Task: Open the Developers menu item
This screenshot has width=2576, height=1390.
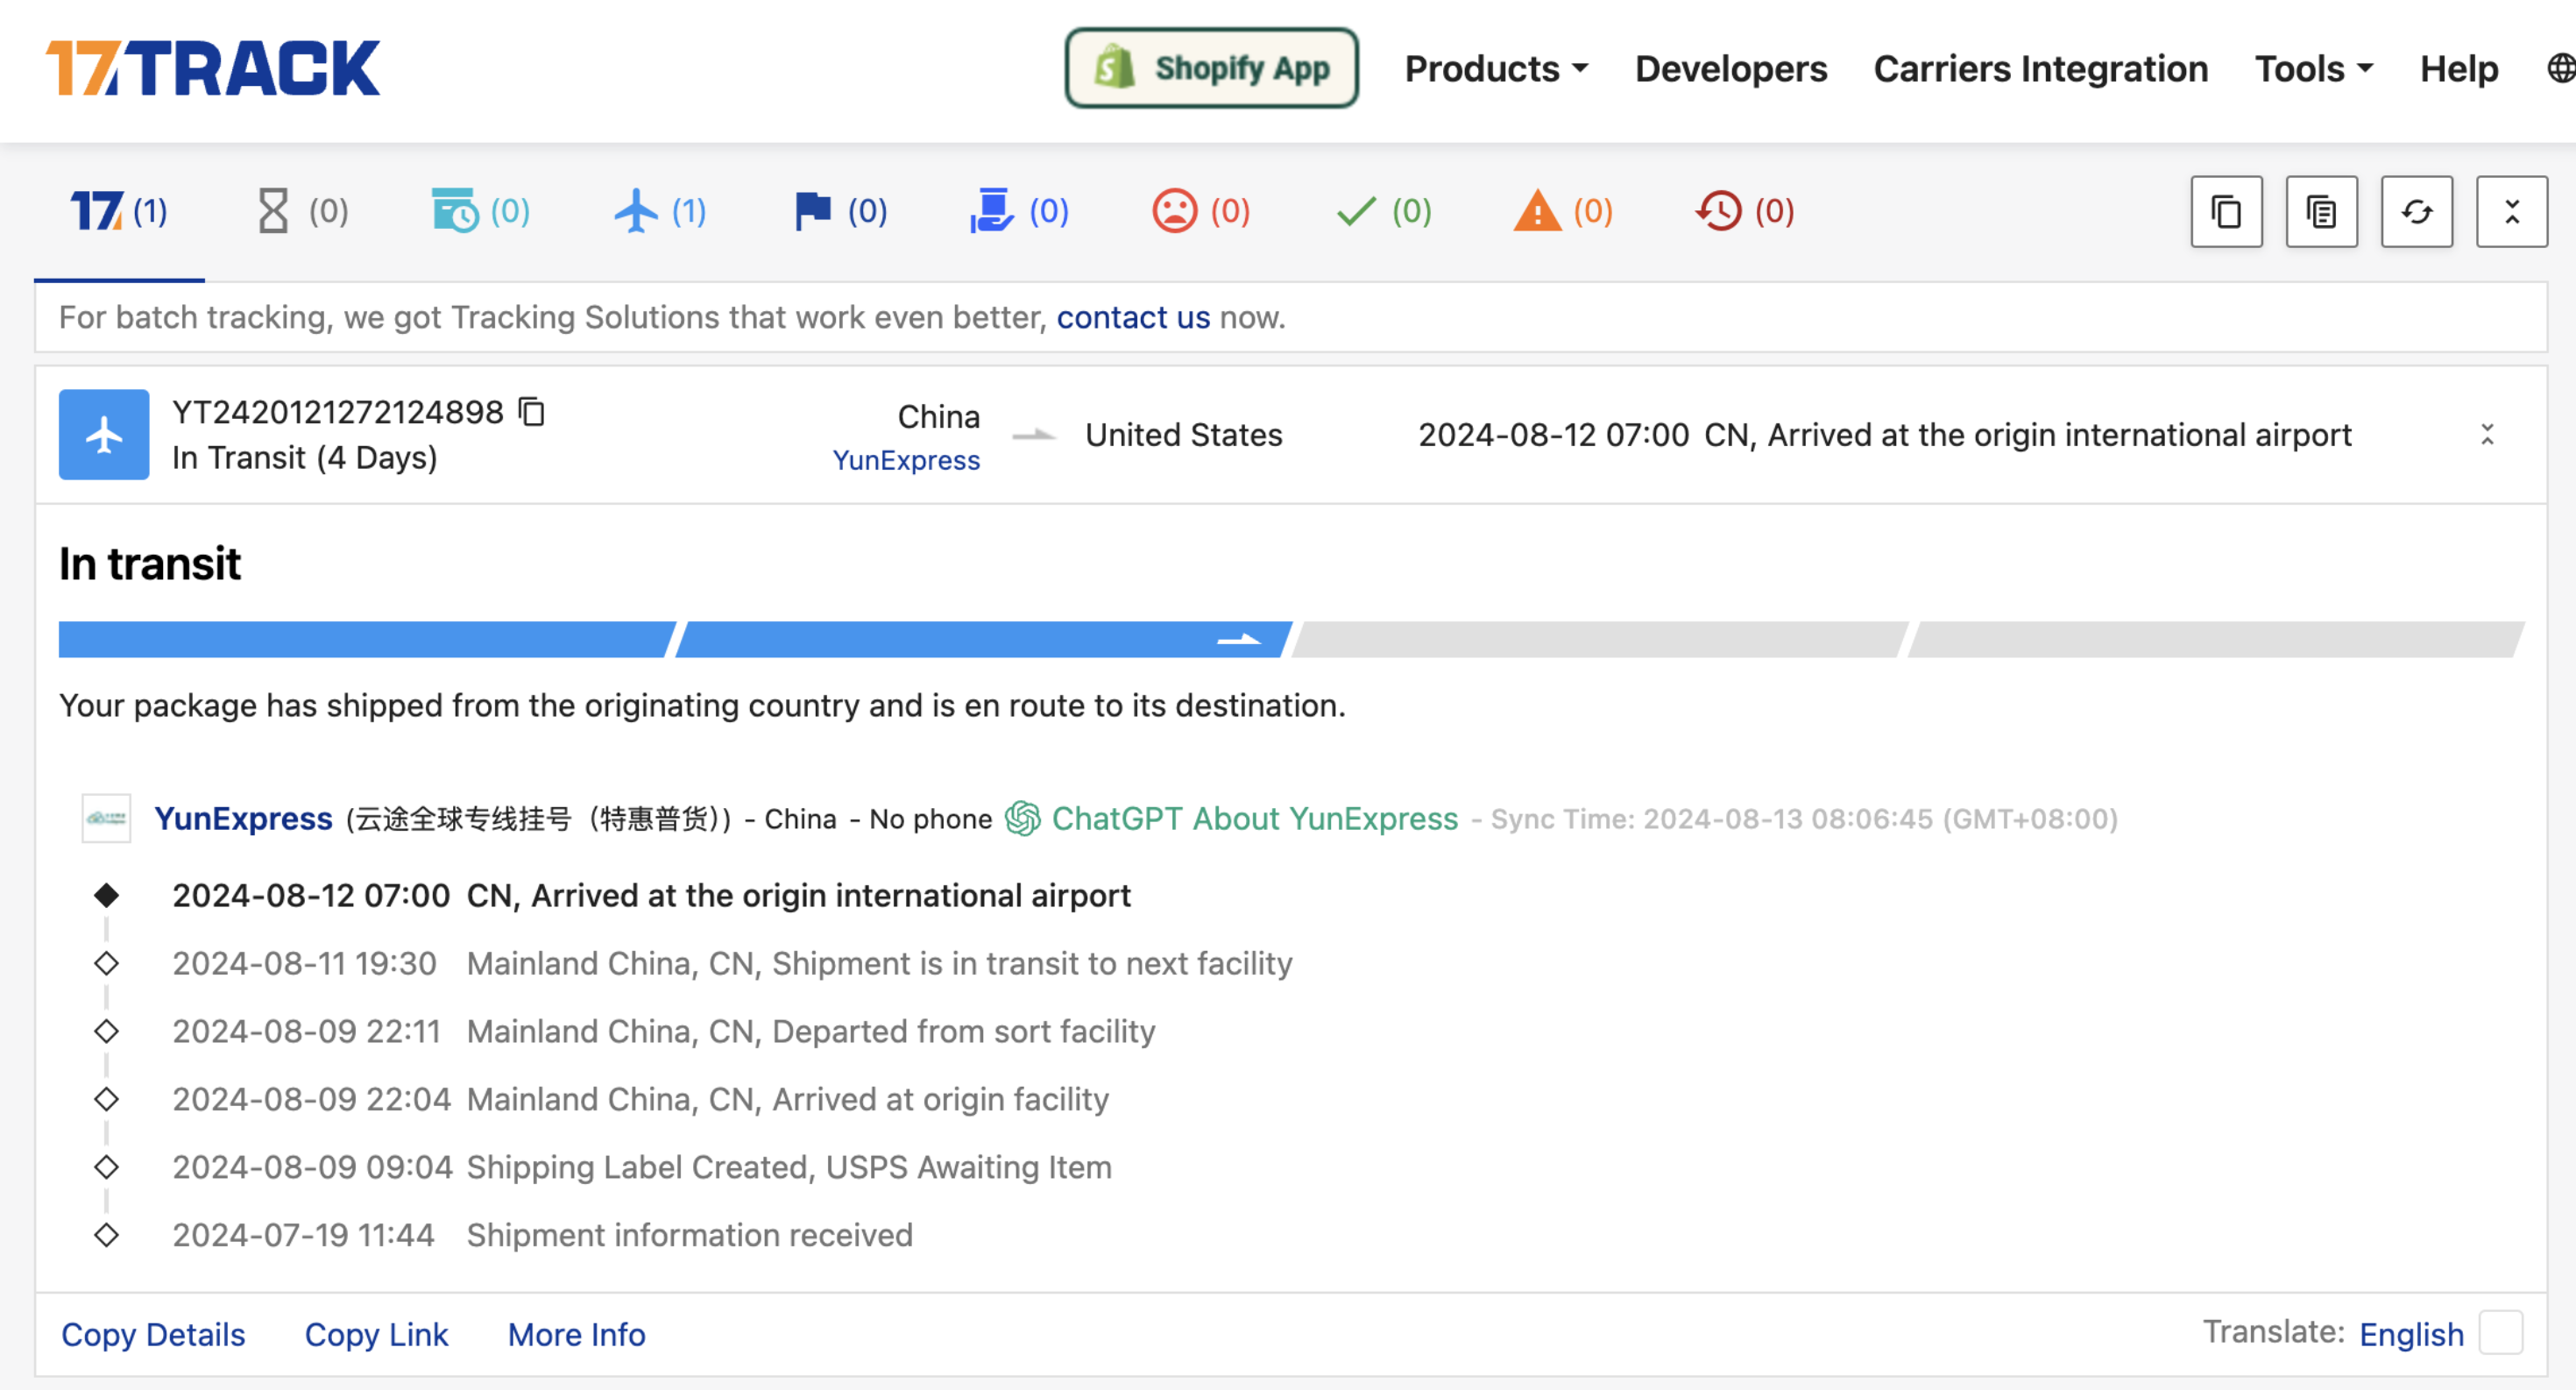Action: [1731, 69]
